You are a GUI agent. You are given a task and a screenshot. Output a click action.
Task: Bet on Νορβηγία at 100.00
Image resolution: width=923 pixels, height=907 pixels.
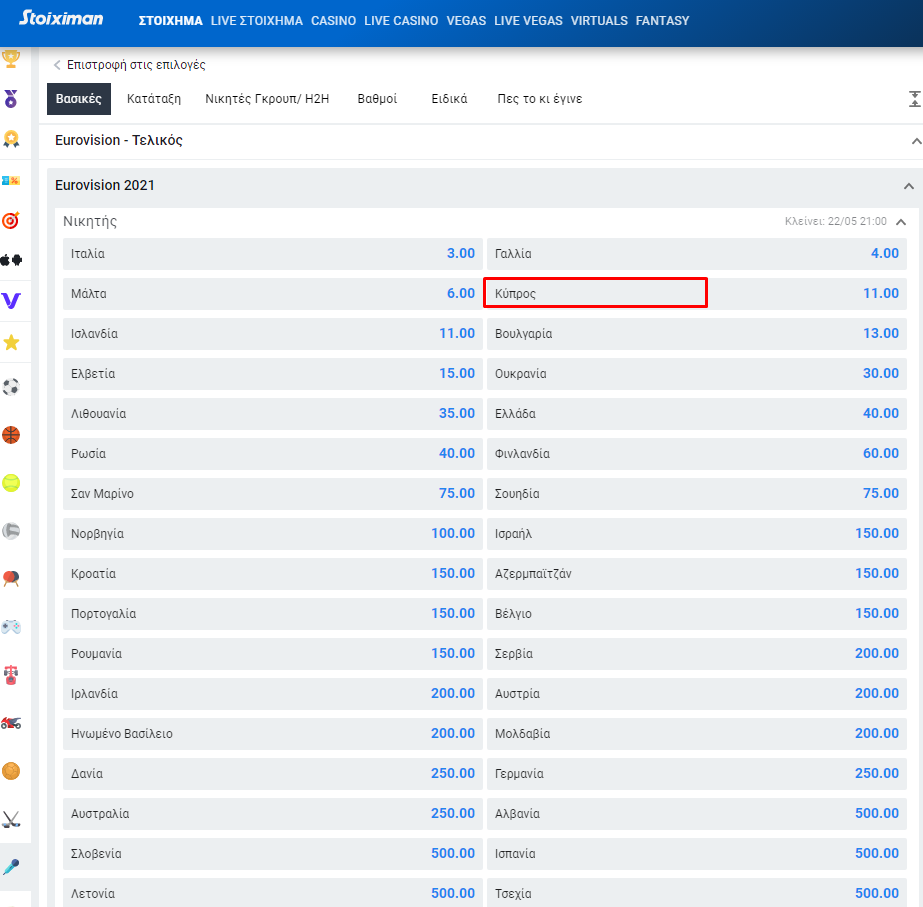pyautogui.click(x=273, y=534)
